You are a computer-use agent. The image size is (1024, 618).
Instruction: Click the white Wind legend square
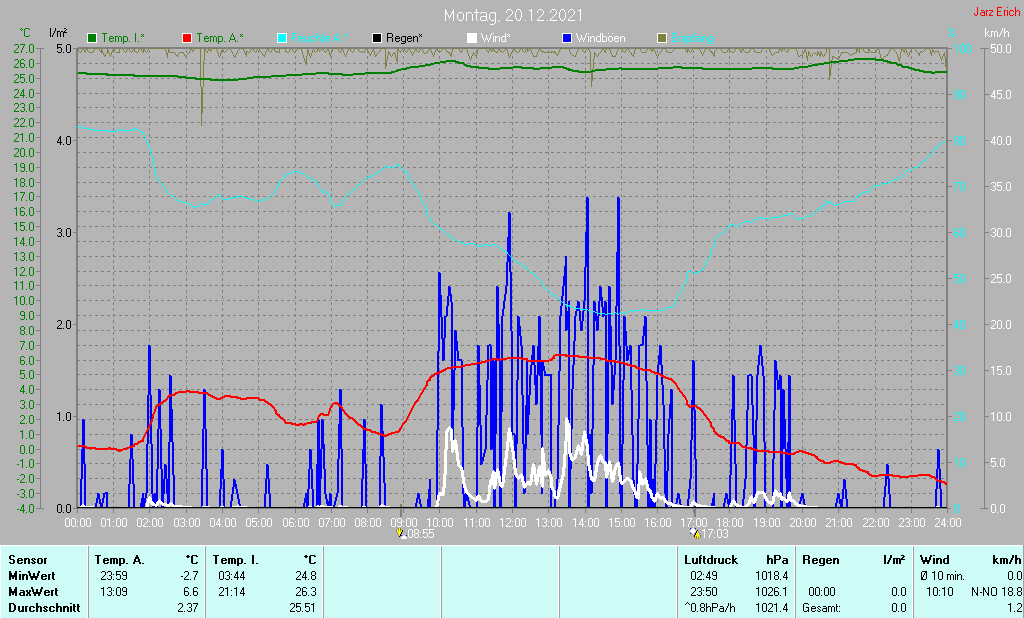[472, 38]
